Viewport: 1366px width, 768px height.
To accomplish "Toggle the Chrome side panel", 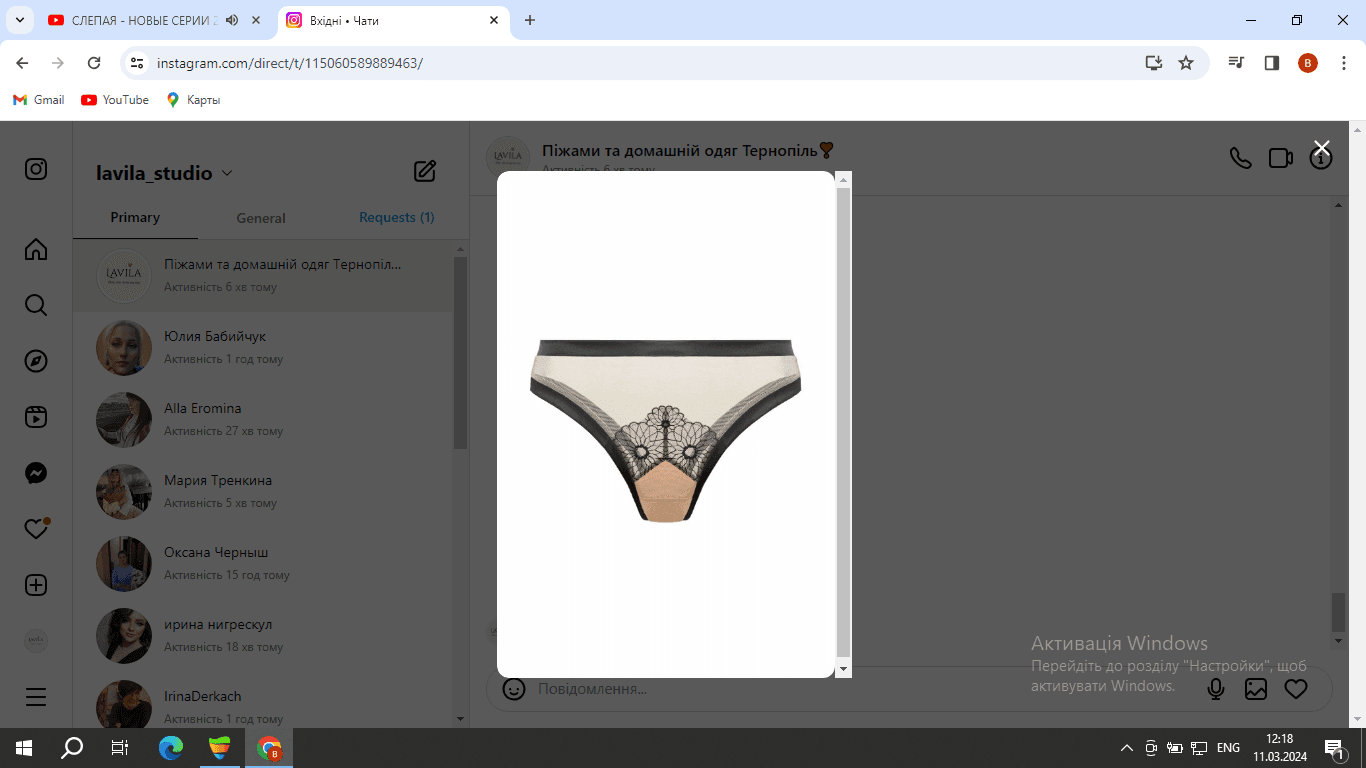I will tap(1272, 63).
